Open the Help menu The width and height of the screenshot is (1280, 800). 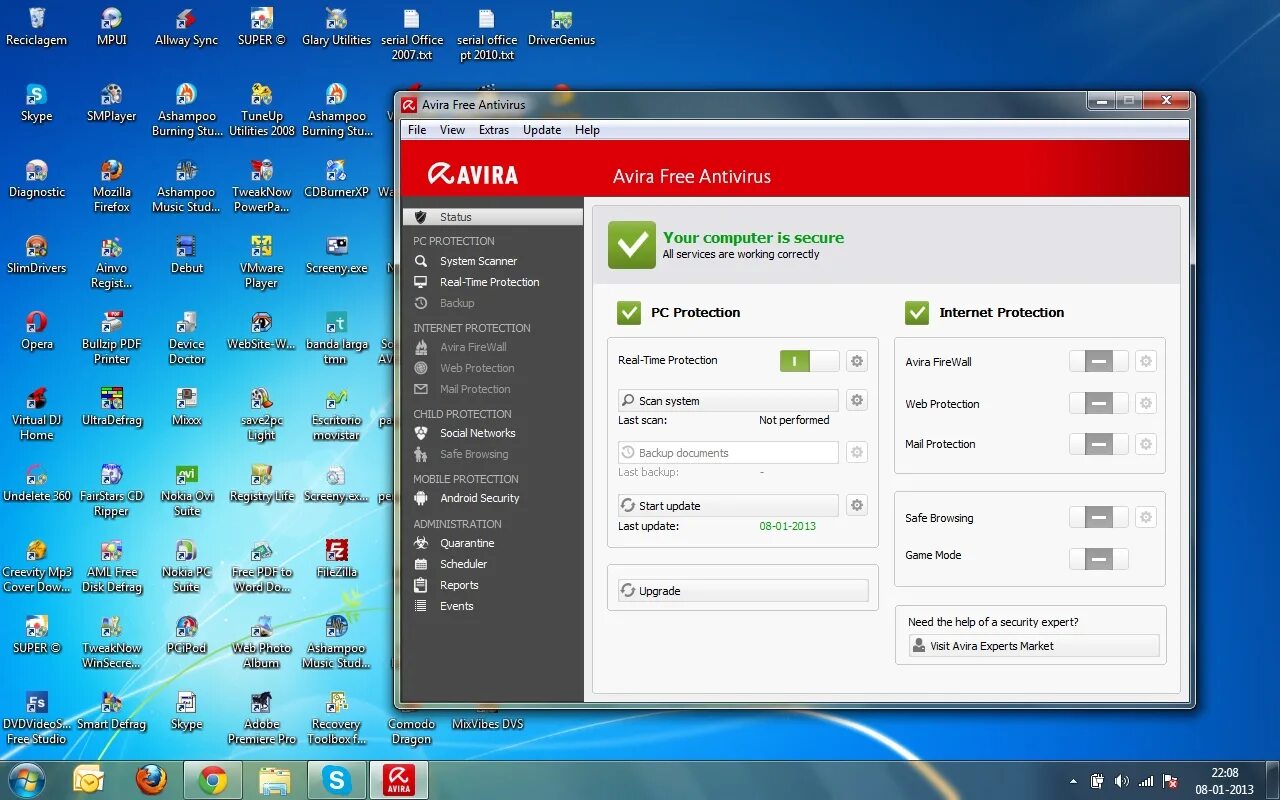point(587,130)
